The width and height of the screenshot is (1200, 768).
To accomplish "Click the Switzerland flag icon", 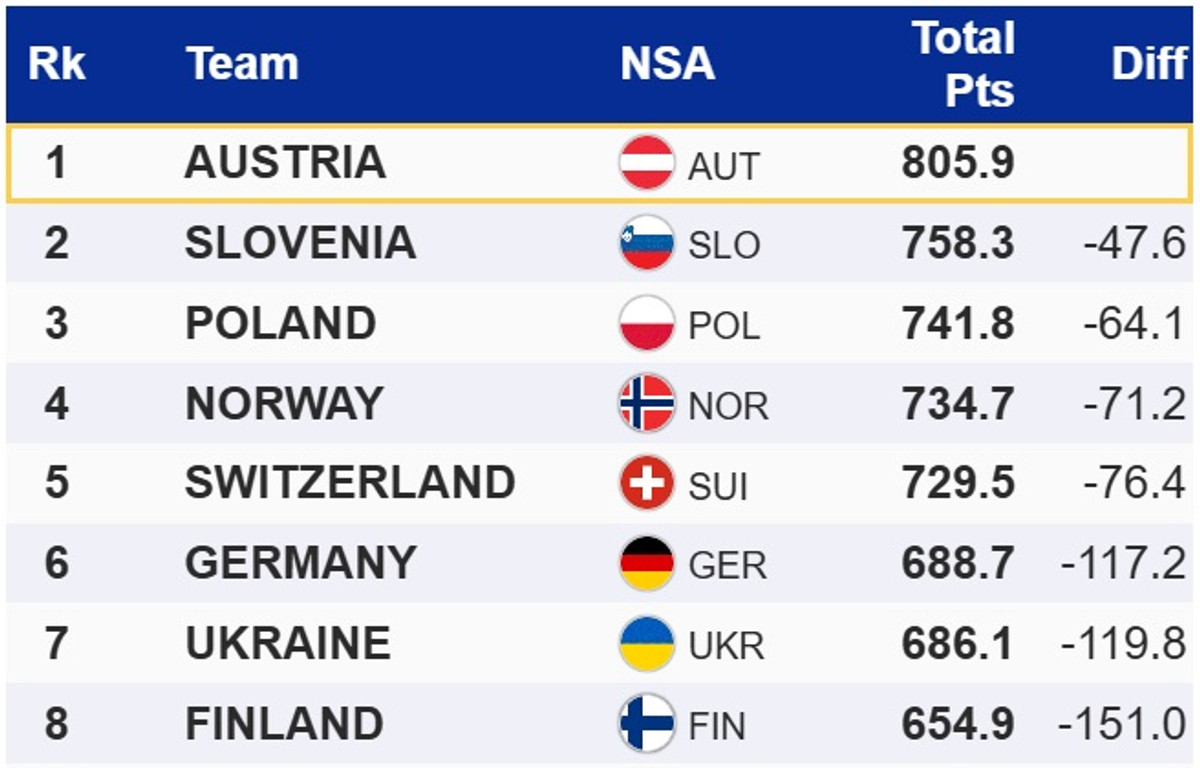I will pos(646,483).
